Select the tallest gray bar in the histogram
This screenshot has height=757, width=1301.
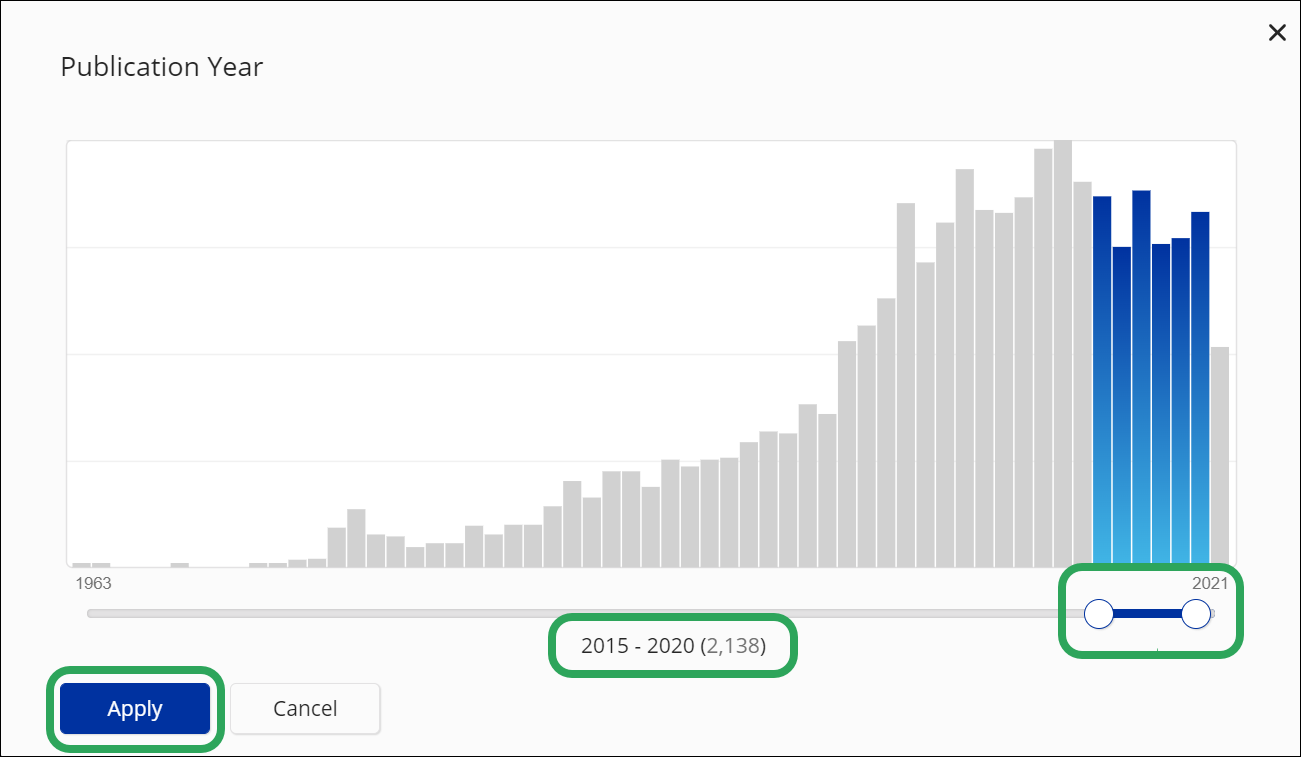[1063, 354]
